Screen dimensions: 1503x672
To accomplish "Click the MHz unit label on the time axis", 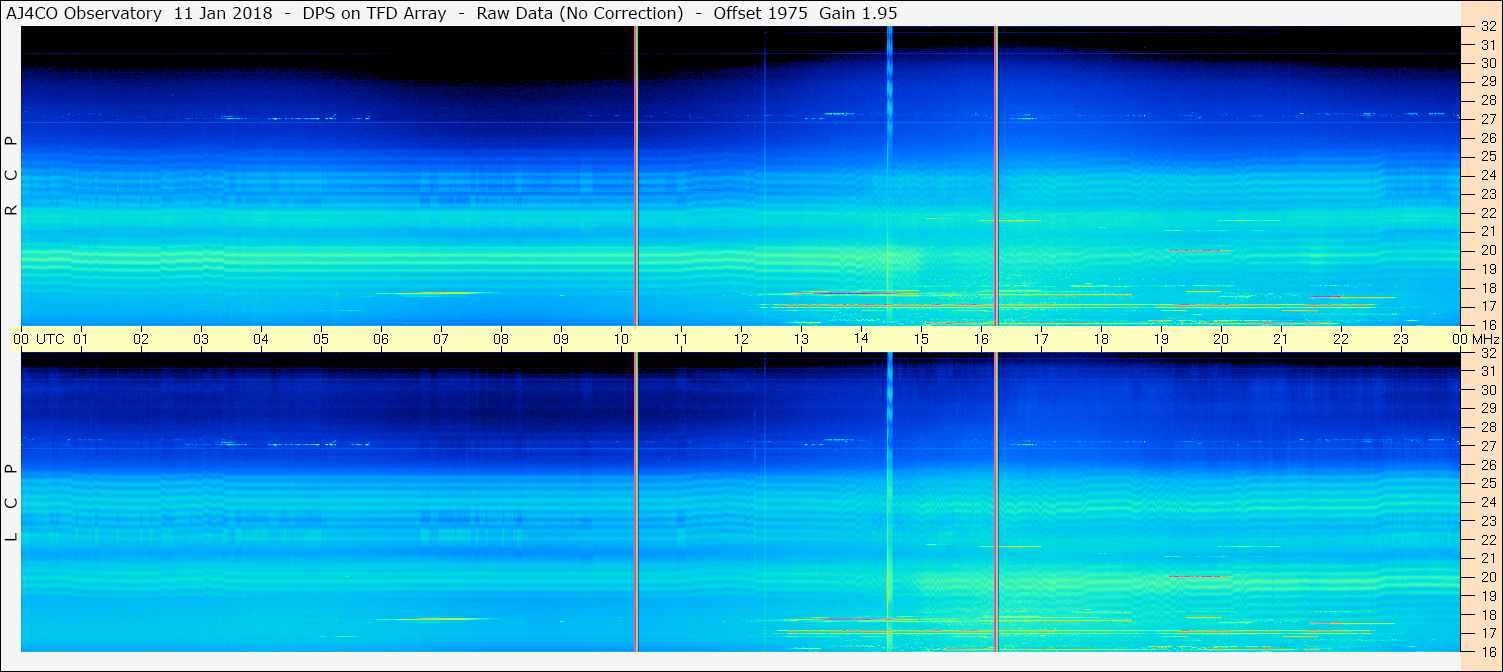I will [x=1485, y=339].
